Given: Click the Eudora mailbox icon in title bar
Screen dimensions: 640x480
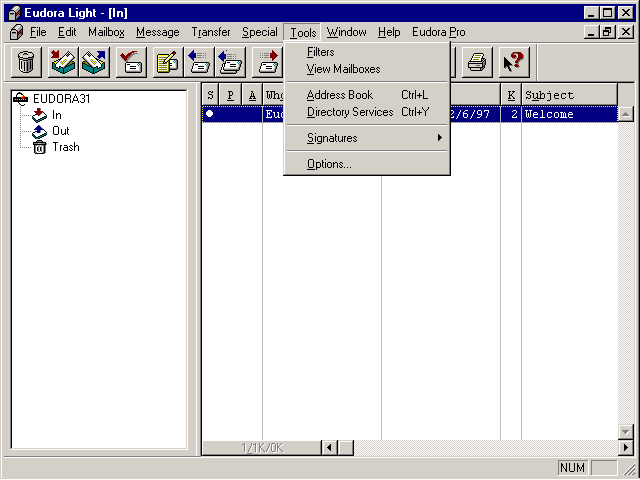Looking at the screenshot, I should [x=14, y=13].
